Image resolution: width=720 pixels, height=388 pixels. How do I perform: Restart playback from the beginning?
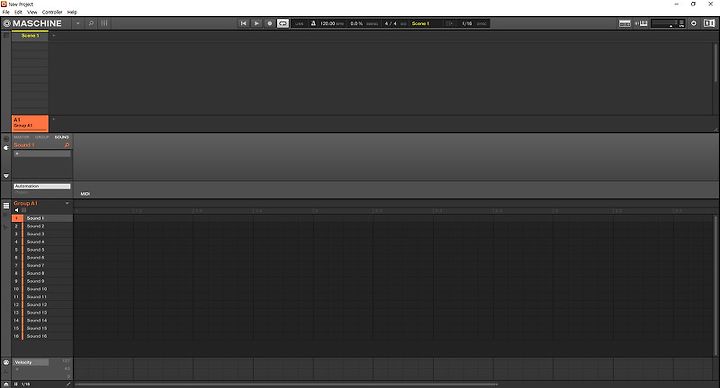click(243, 23)
